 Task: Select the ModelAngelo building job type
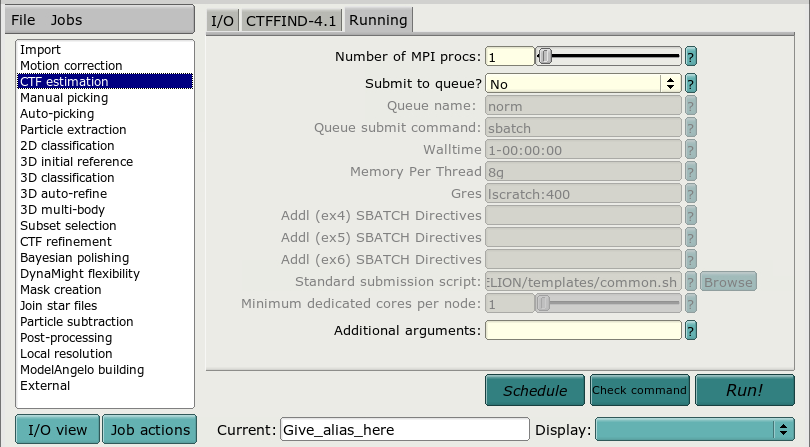point(105,370)
